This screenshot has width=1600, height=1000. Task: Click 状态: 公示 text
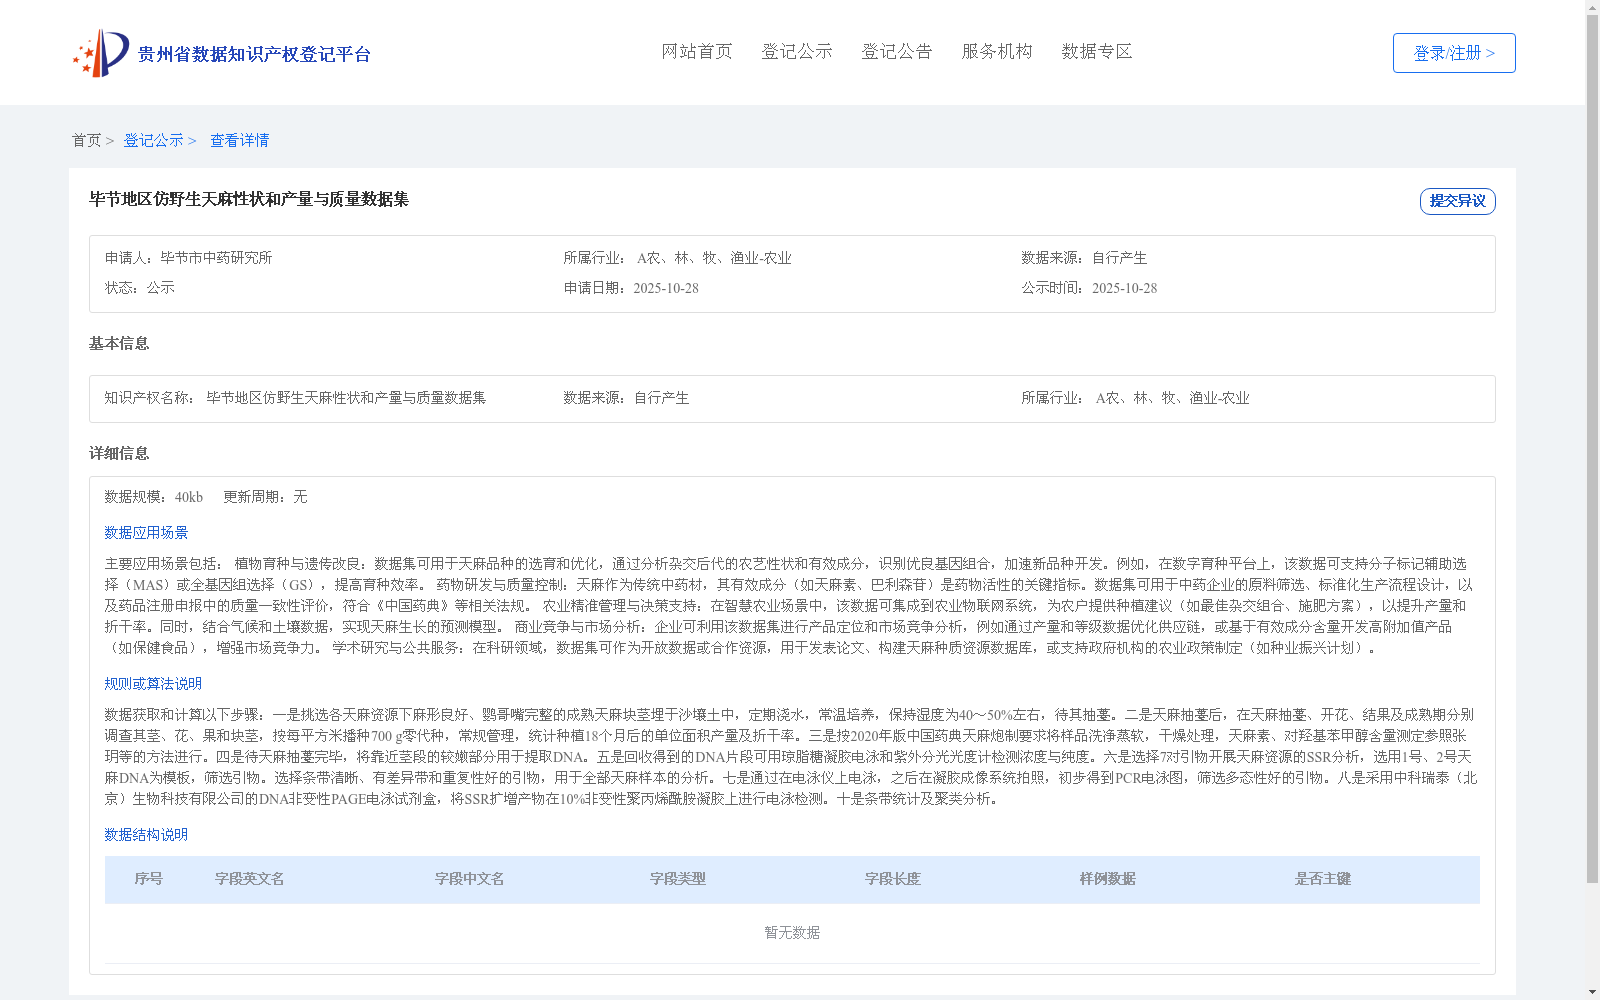(140, 288)
